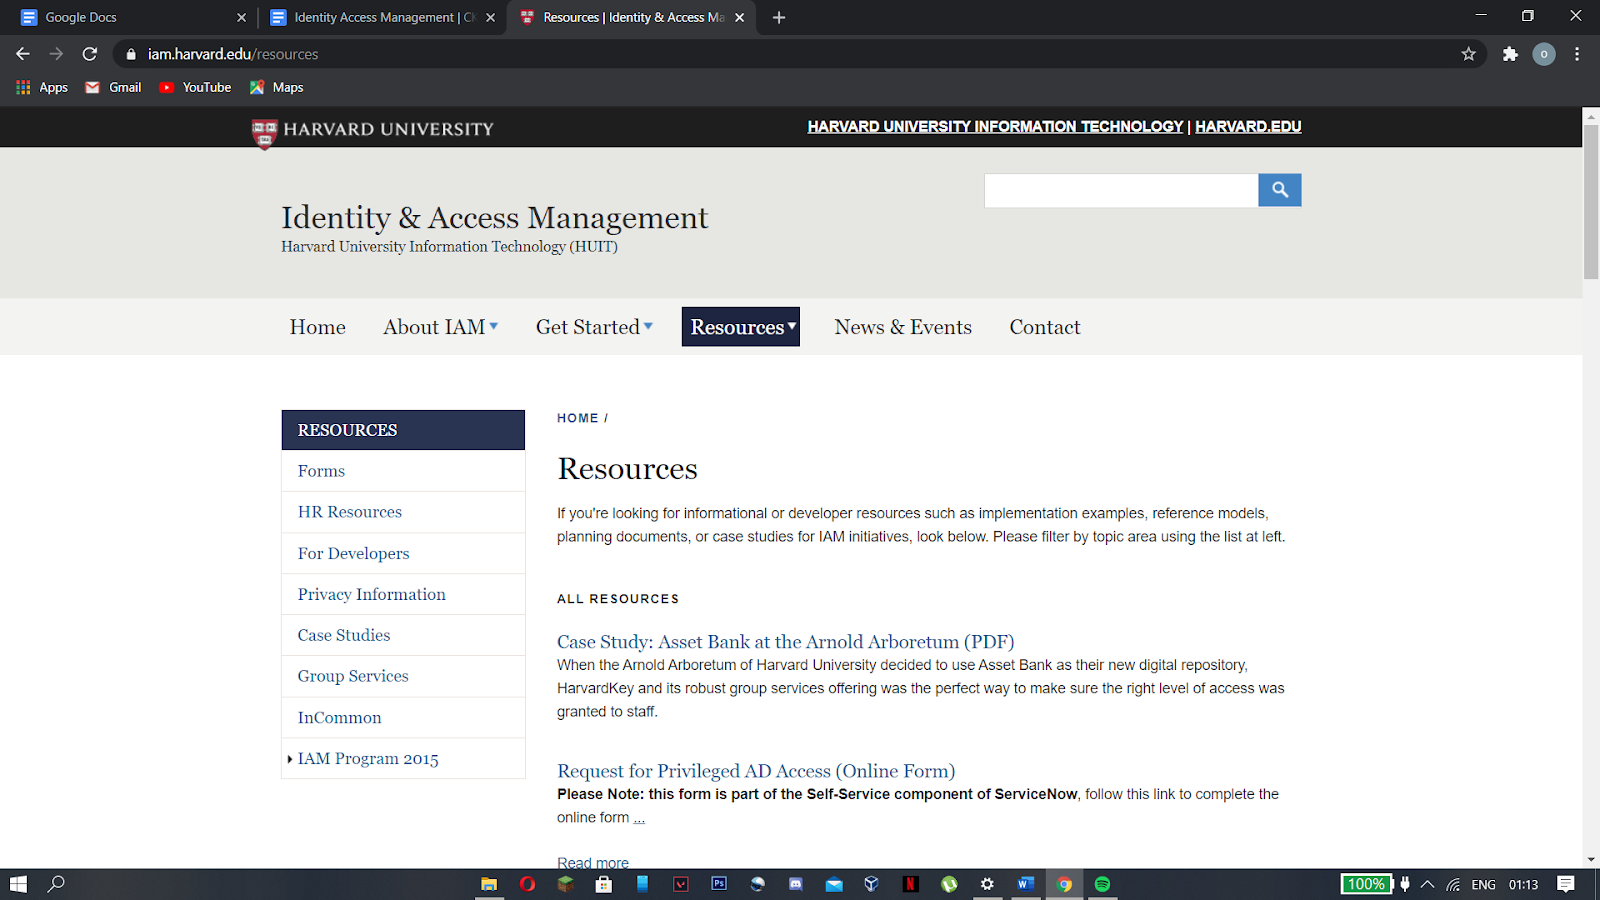Close the Resources browser tab

point(740,17)
